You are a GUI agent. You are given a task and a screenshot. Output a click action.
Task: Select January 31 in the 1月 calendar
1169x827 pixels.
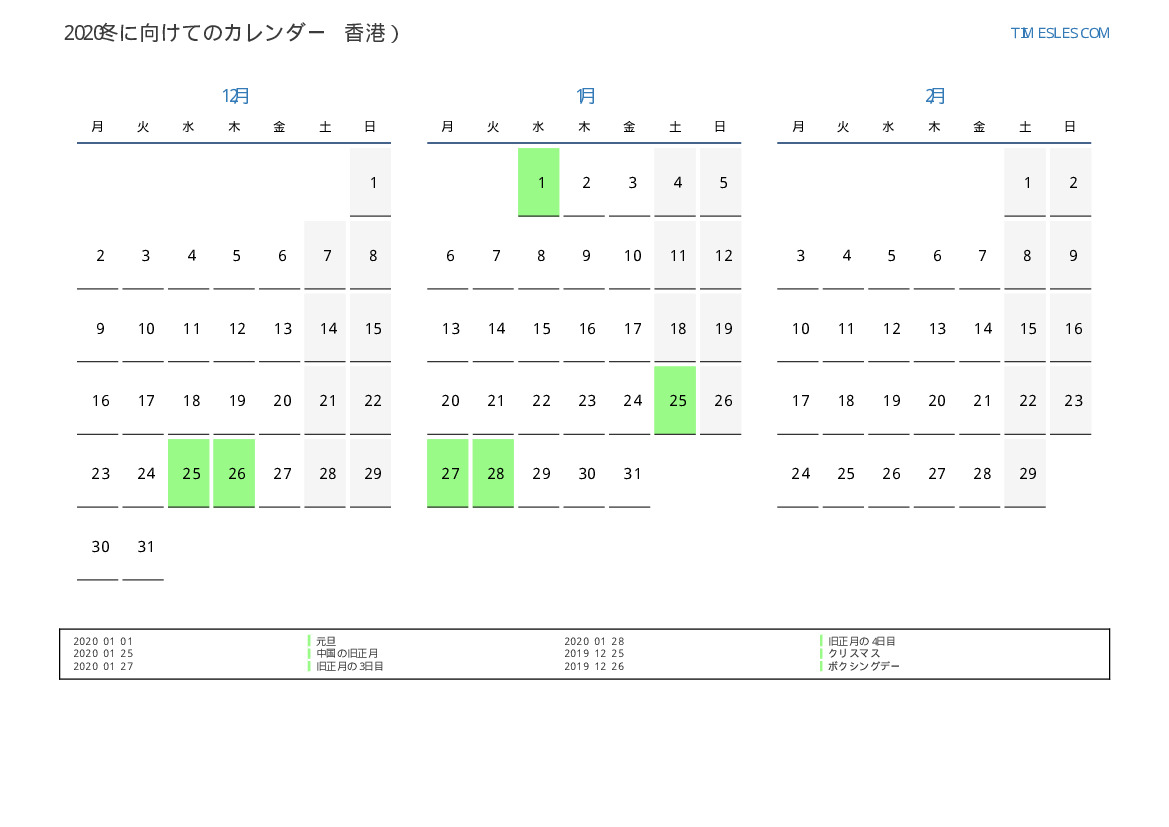click(x=630, y=474)
